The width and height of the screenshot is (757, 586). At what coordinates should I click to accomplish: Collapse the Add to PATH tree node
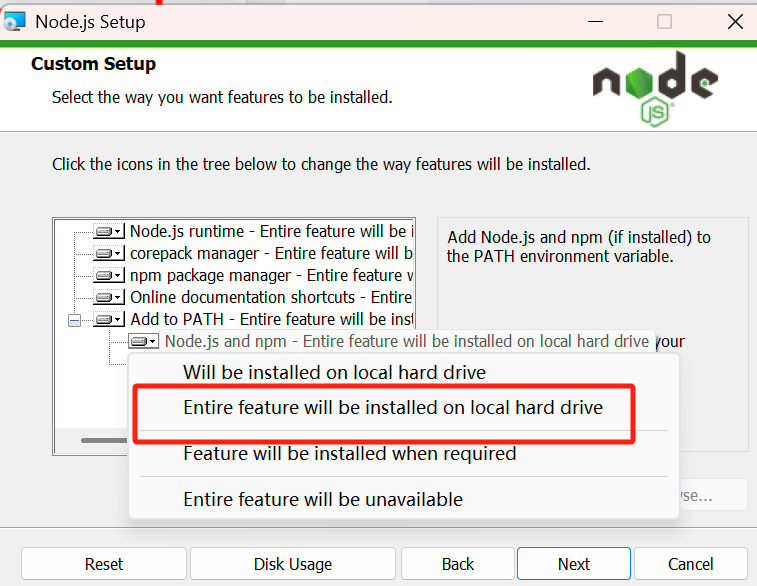(74, 320)
